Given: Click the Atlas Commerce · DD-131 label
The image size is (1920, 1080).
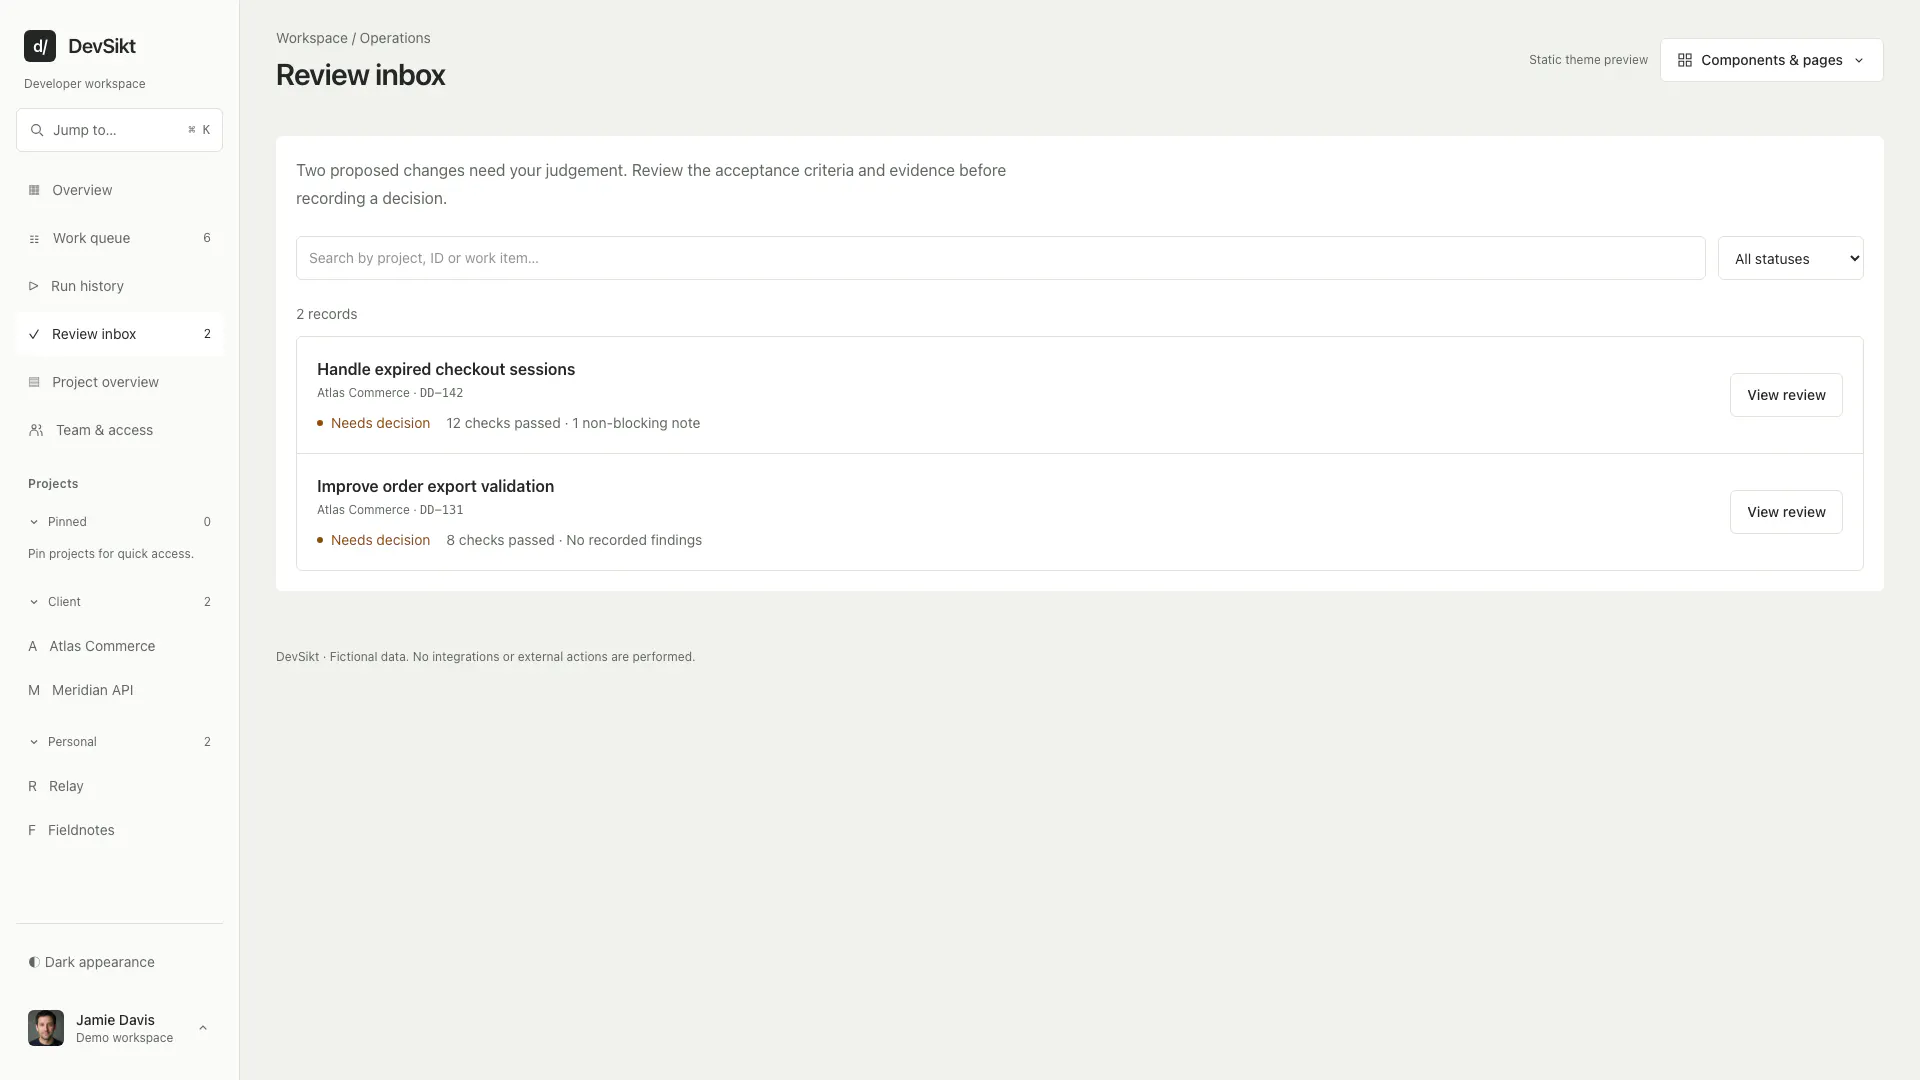Looking at the screenshot, I should [x=390, y=510].
